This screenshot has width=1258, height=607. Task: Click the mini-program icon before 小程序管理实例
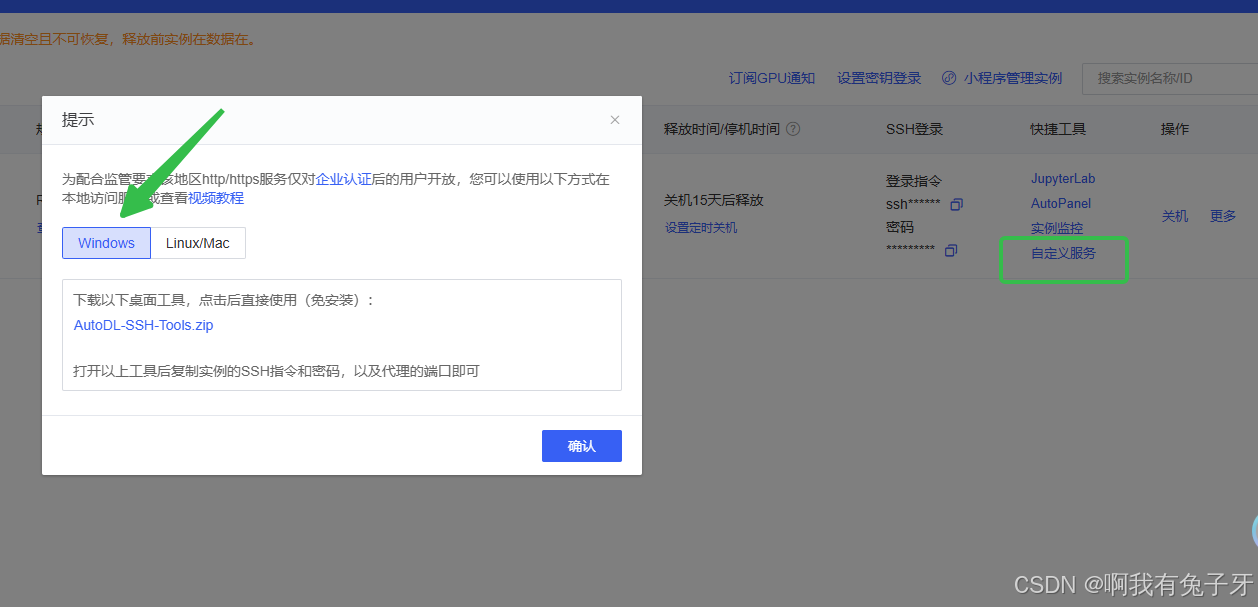[949, 78]
